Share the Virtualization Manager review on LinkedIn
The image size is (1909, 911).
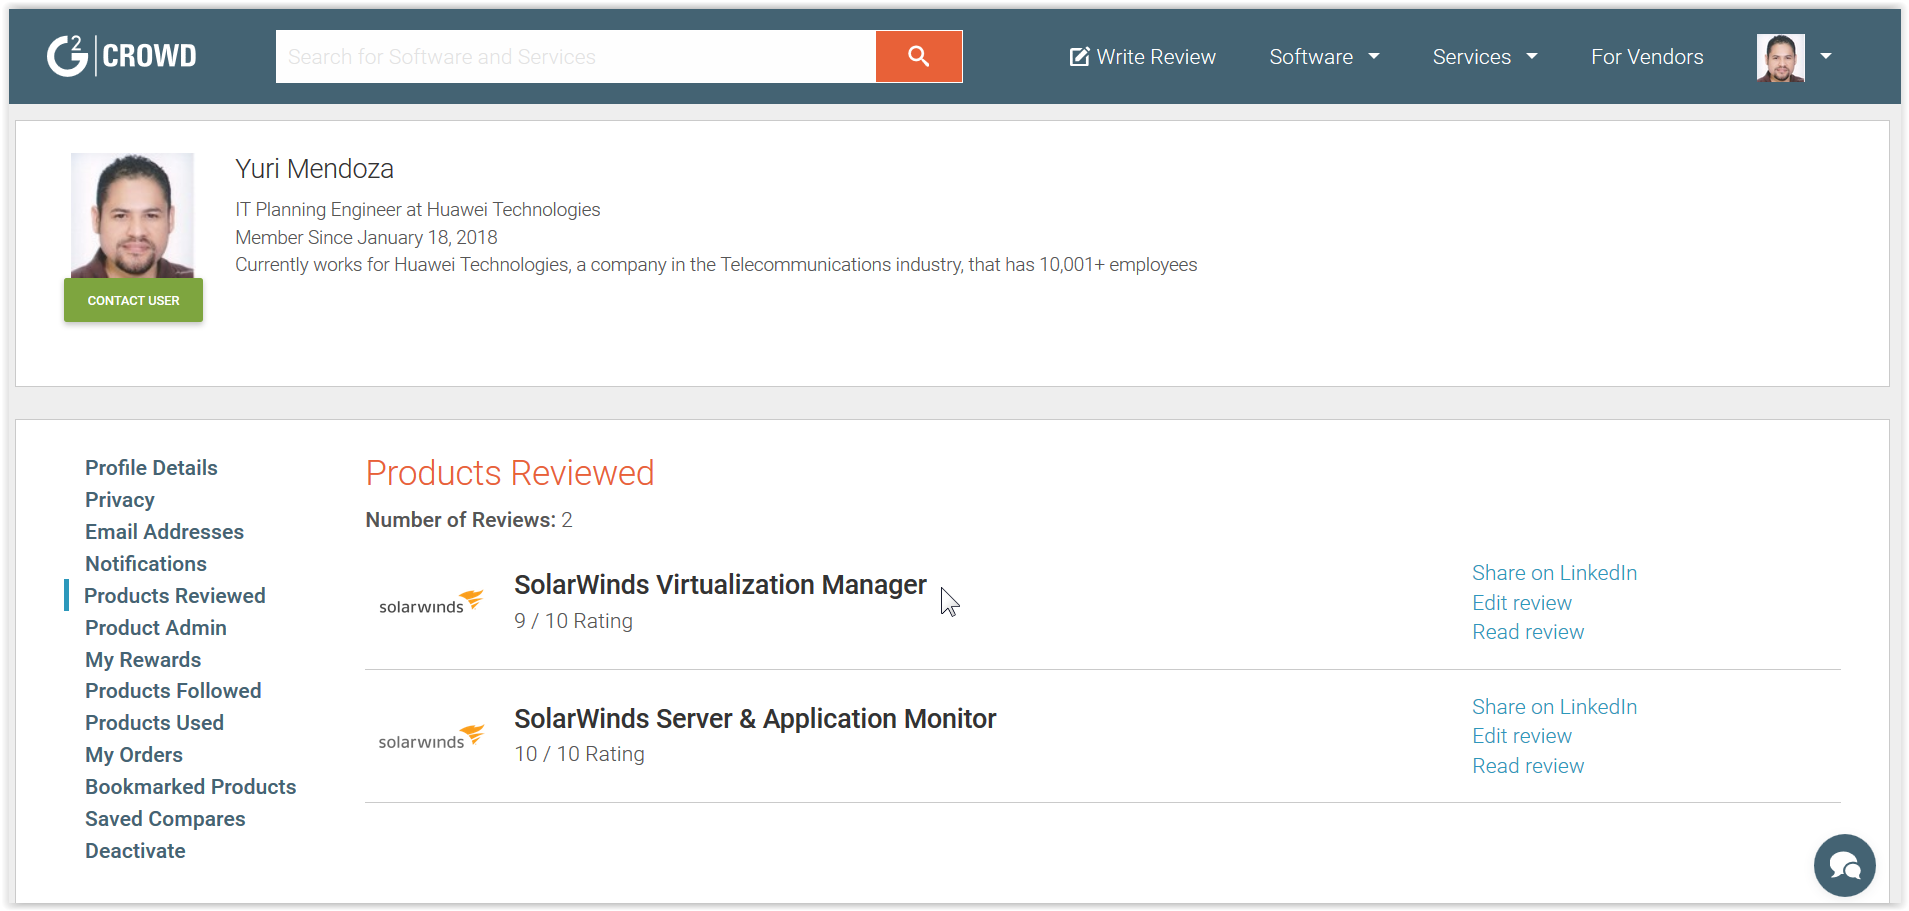1554,573
